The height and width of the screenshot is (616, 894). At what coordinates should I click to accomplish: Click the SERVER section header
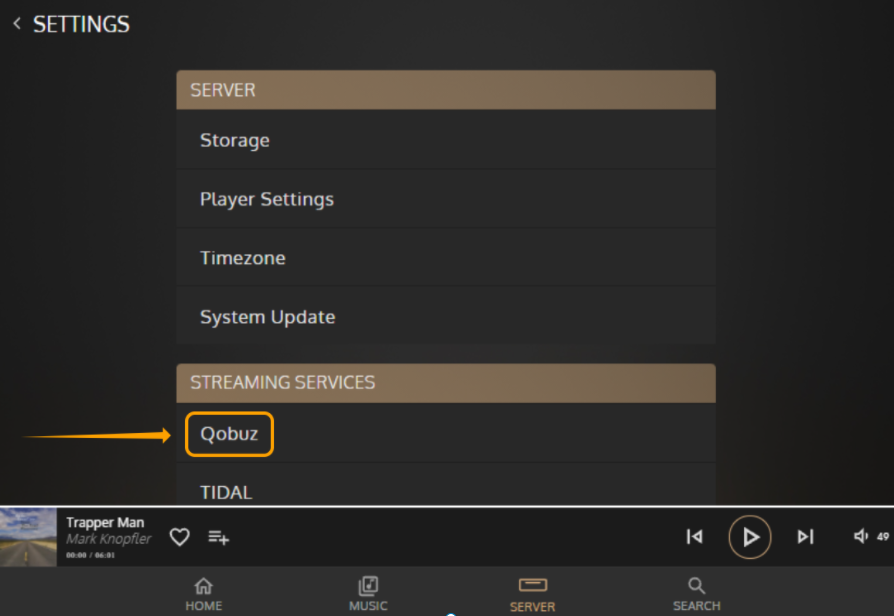(446, 90)
